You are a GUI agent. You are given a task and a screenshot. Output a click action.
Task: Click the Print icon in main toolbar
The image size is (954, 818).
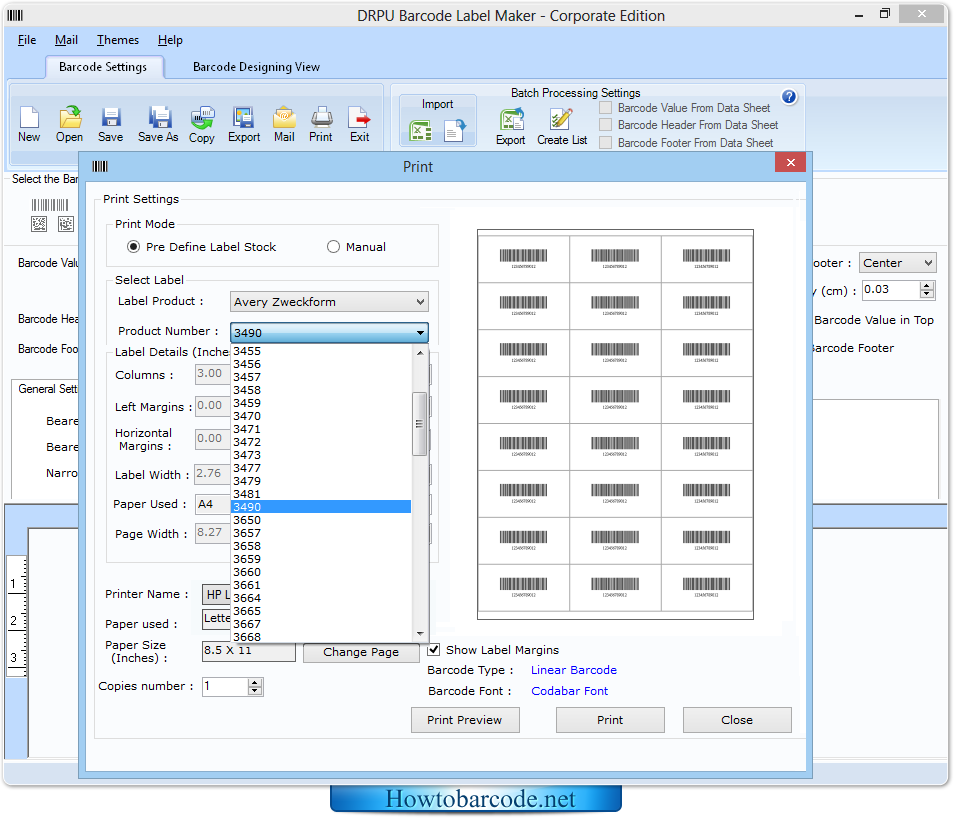click(x=321, y=124)
